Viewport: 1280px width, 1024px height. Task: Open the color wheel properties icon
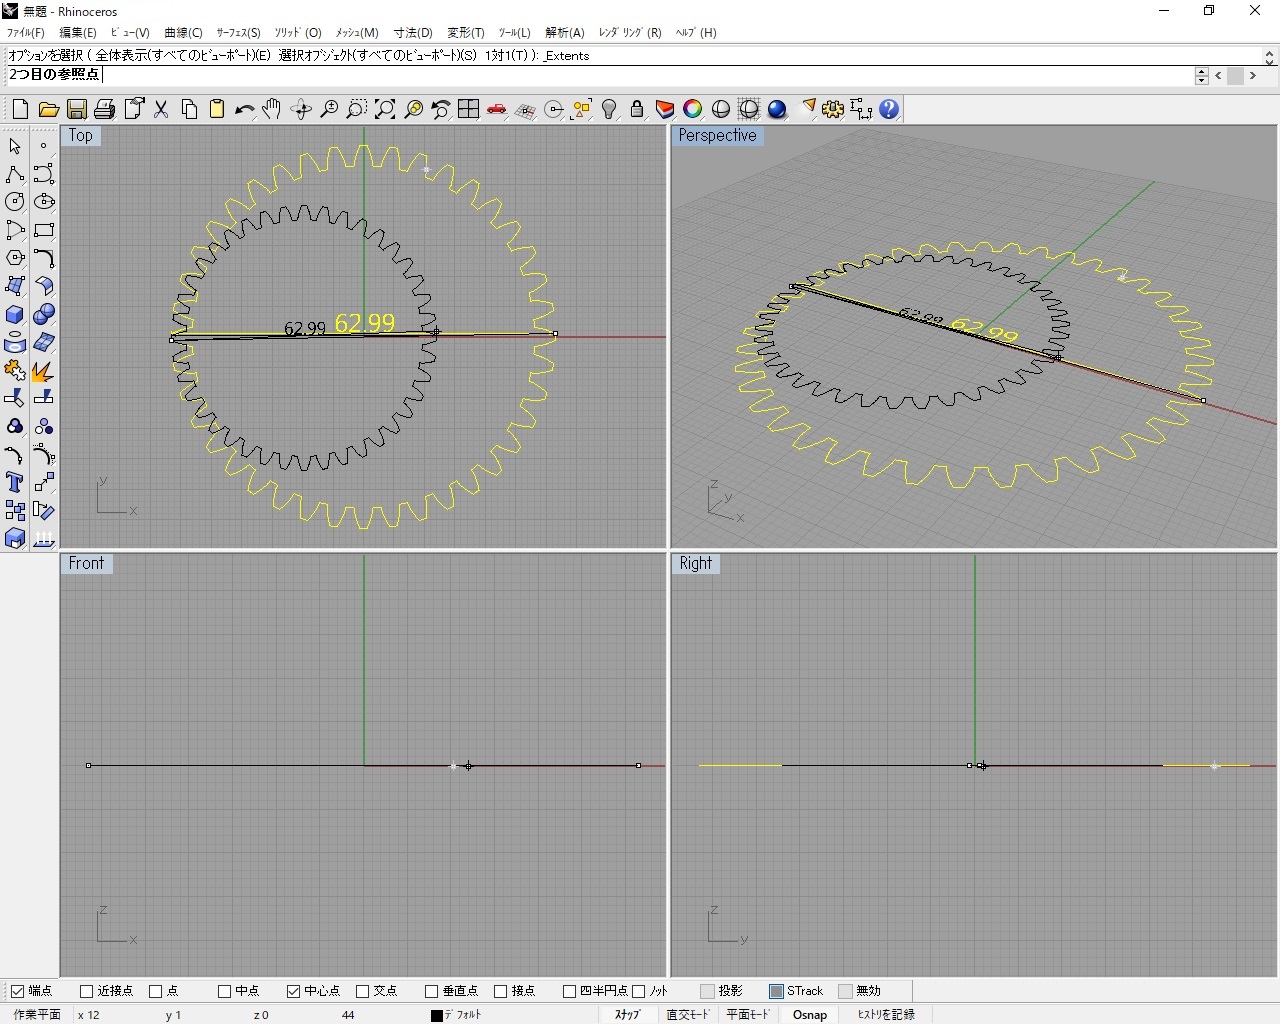[692, 109]
